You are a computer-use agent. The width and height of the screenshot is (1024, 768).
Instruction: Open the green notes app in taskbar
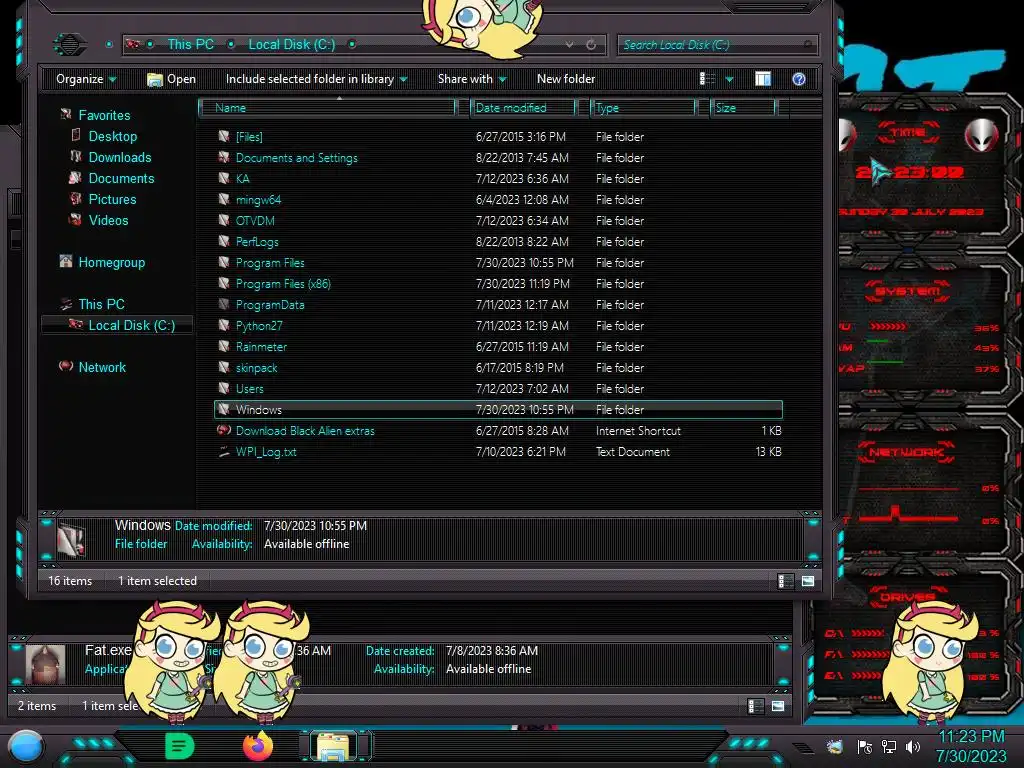179,746
